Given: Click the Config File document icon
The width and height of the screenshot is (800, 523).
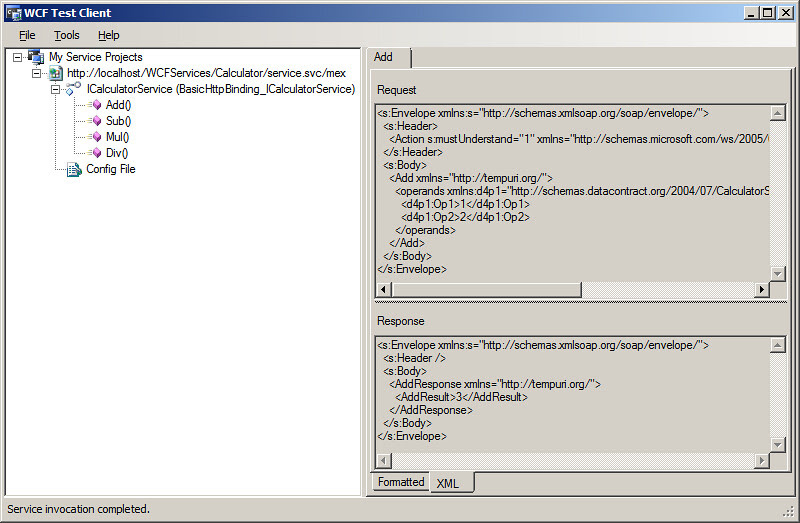Looking at the screenshot, I should click(x=74, y=169).
